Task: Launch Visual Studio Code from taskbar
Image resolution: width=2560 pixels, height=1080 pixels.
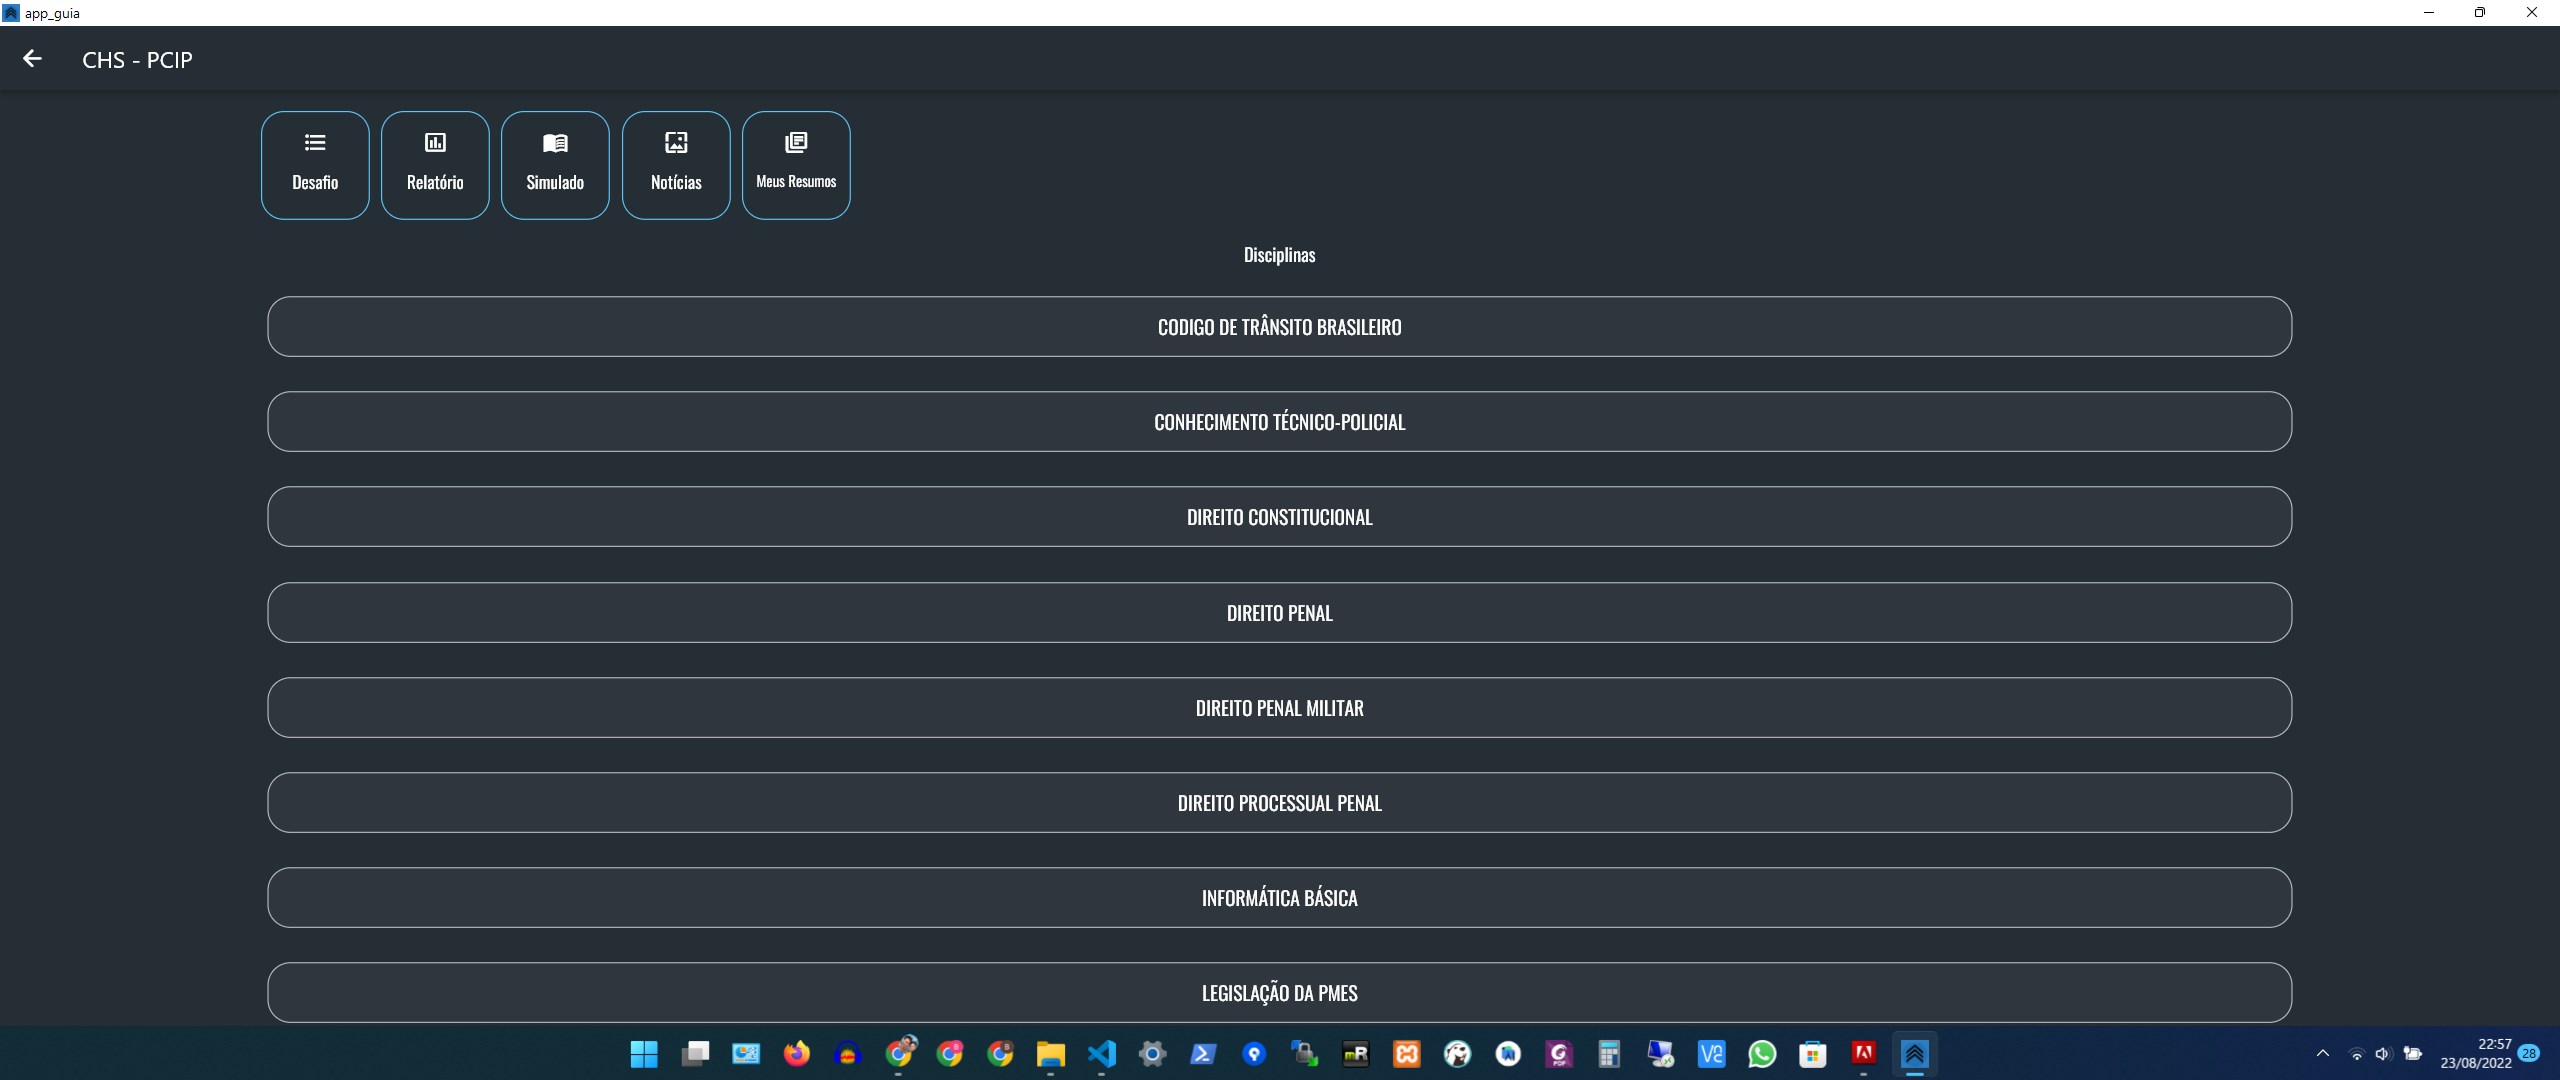Action: click(x=1101, y=1054)
